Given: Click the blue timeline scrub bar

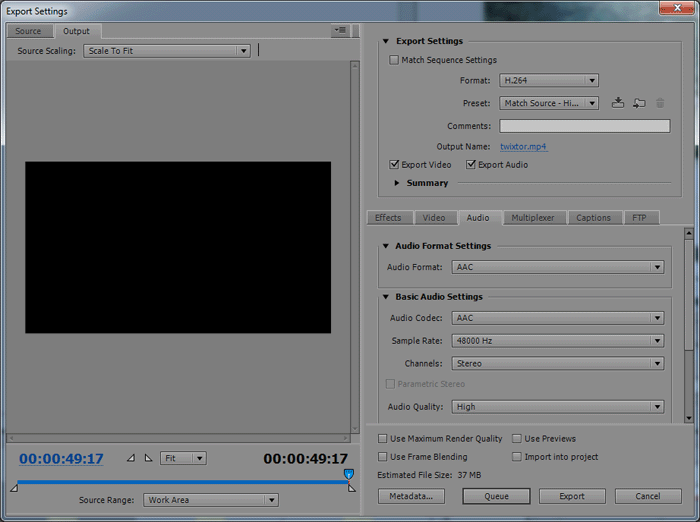Looking at the screenshot, I should [x=180, y=482].
